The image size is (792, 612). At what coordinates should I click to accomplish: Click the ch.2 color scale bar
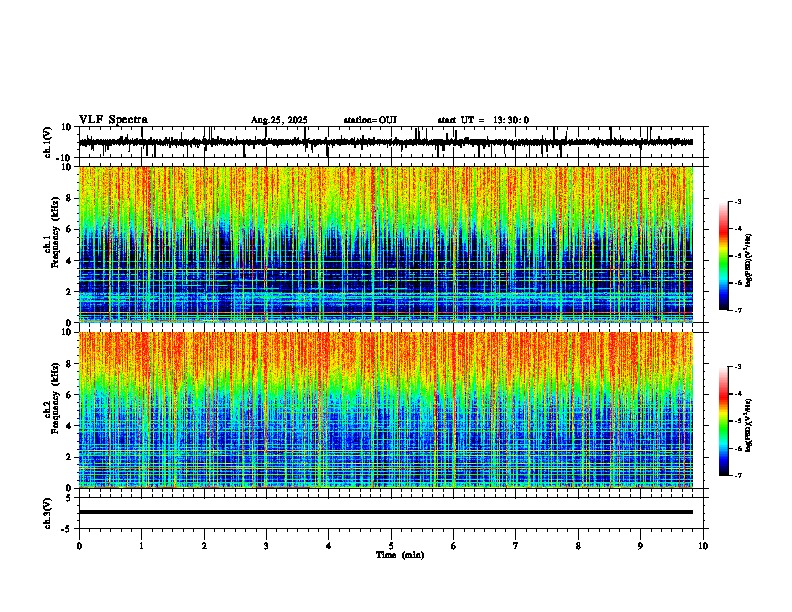[x=724, y=421]
